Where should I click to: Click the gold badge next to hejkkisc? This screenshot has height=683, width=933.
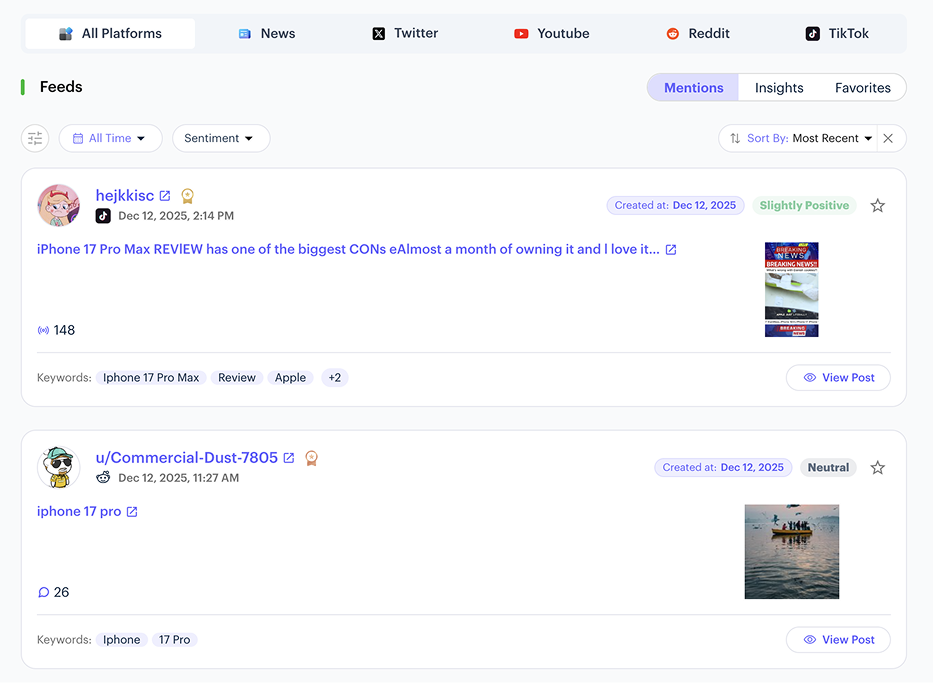187,195
